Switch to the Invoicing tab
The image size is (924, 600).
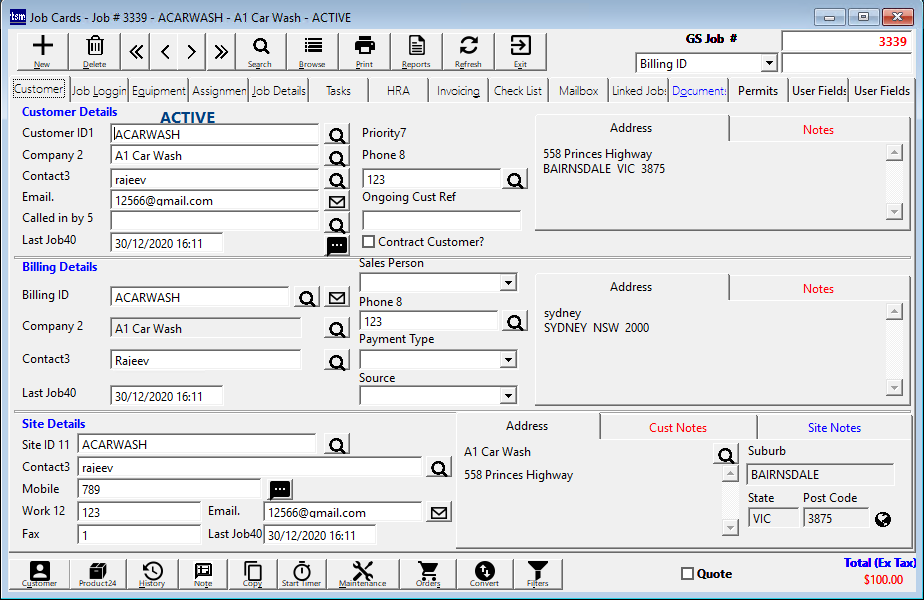[x=458, y=90]
